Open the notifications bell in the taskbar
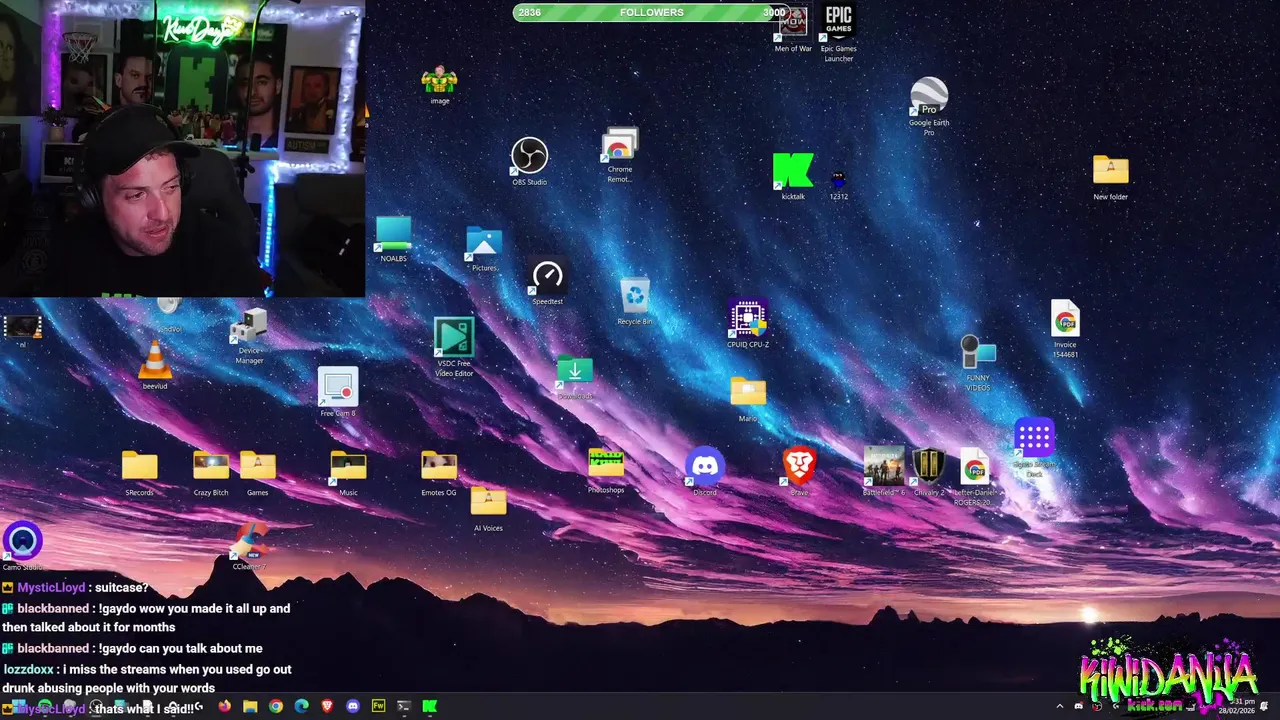Image resolution: width=1280 pixels, height=720 pixels. pos(1265,707)
